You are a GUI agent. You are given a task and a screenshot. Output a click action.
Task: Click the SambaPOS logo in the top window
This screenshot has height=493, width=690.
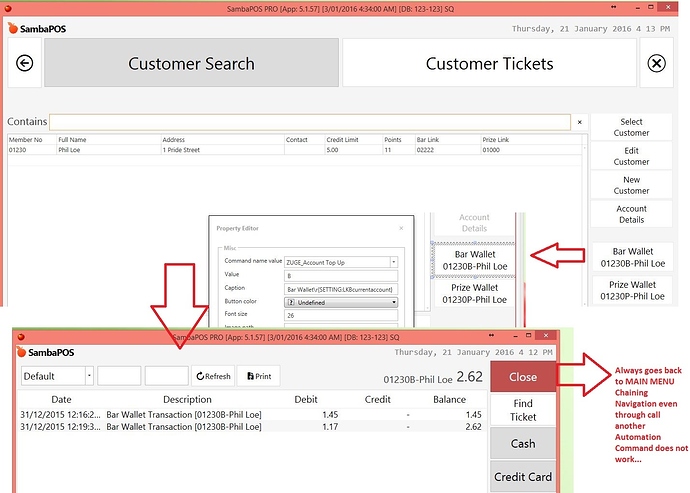click(x=37, y=29)
